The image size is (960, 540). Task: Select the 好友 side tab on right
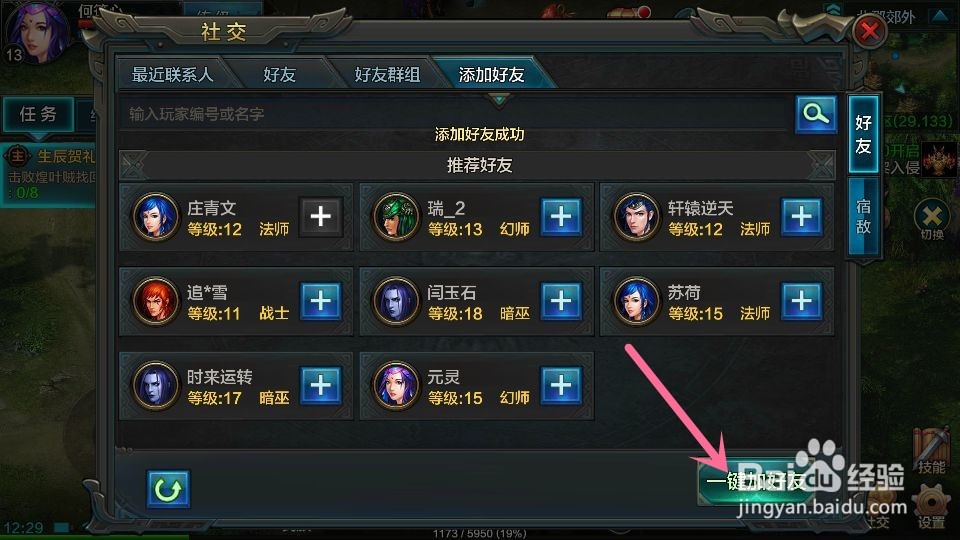point(863,134)
